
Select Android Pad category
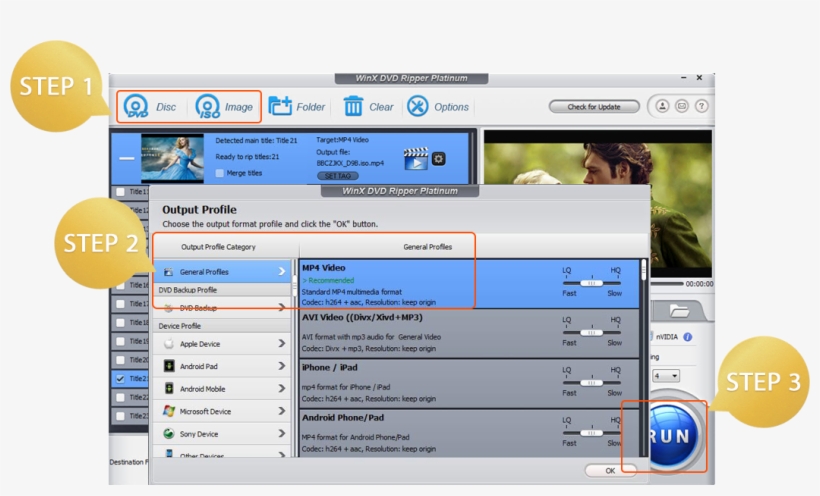(222, 366)
